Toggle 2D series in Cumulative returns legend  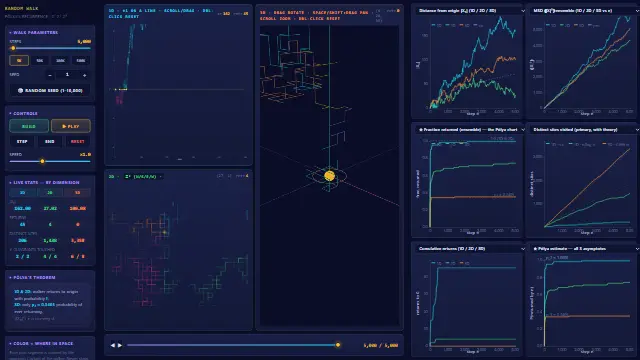[x=451, y=263]
